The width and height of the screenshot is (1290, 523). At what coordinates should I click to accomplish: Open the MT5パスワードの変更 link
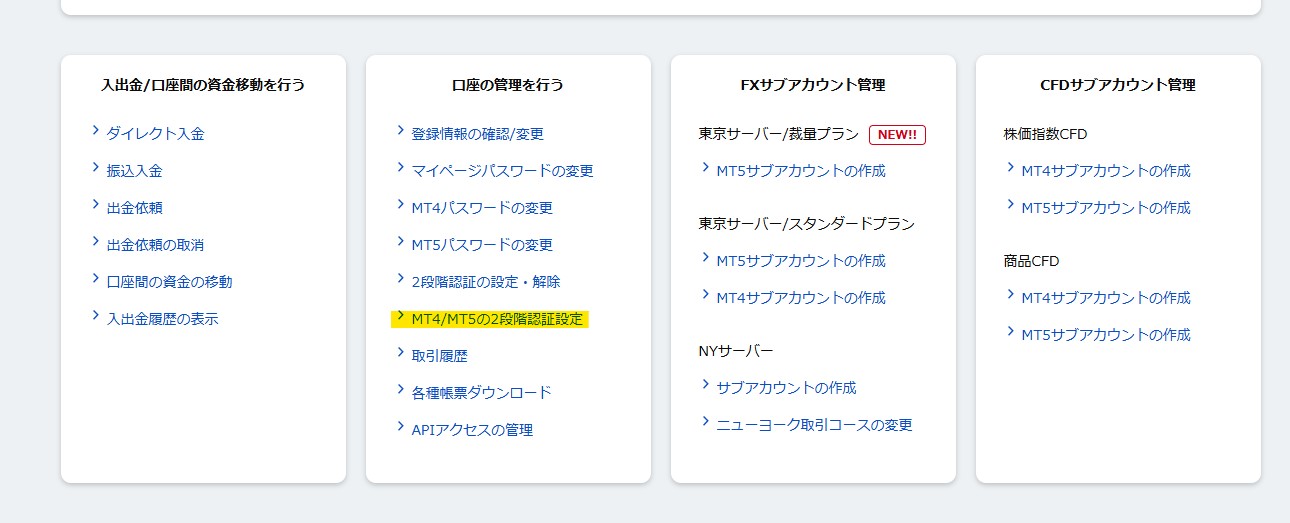(482, 245)
